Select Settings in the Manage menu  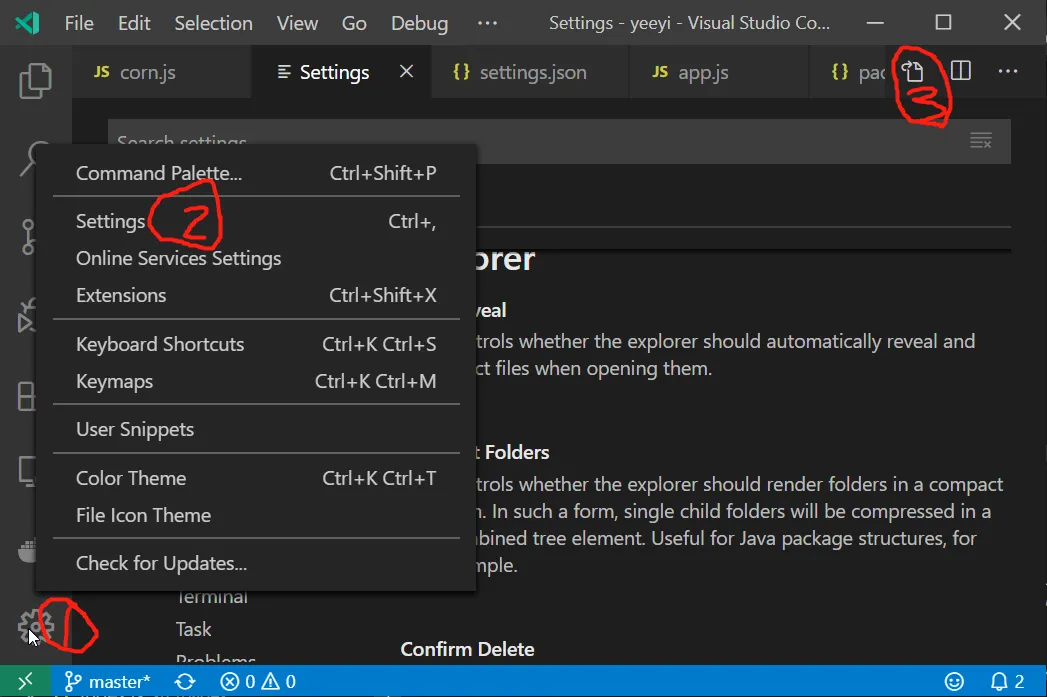(x=256, y=221)
